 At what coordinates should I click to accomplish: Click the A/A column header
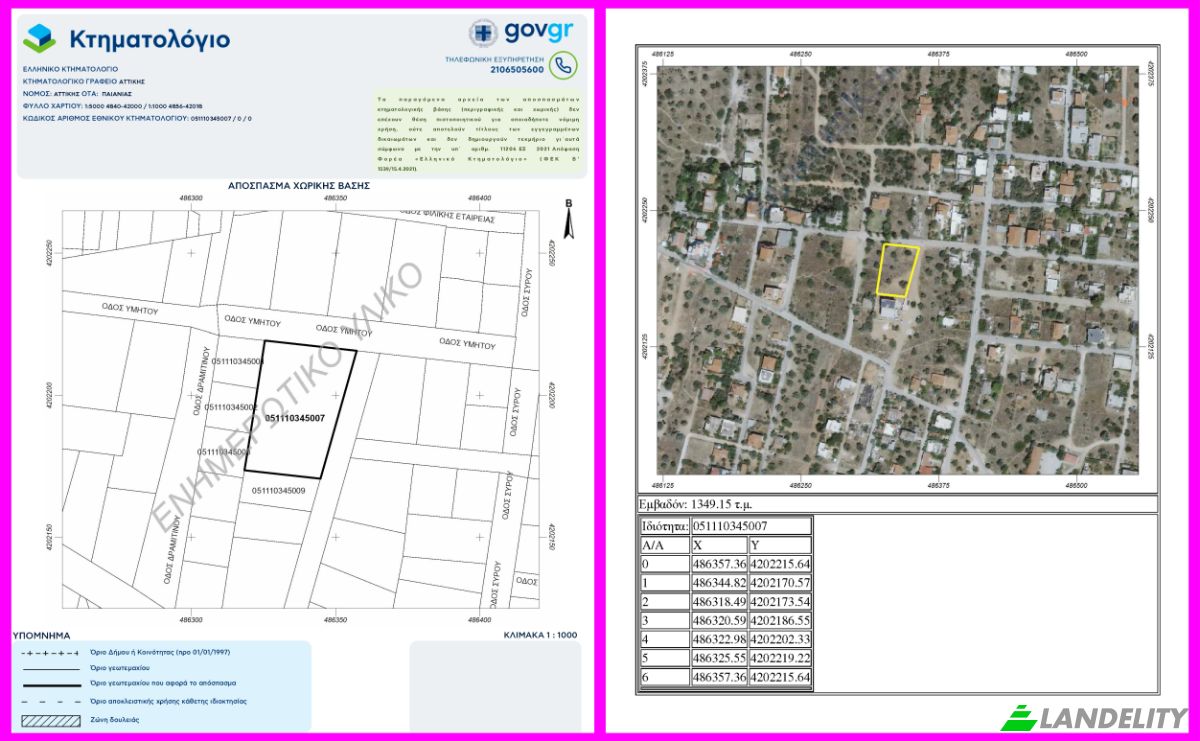click(x=665, y=546)
